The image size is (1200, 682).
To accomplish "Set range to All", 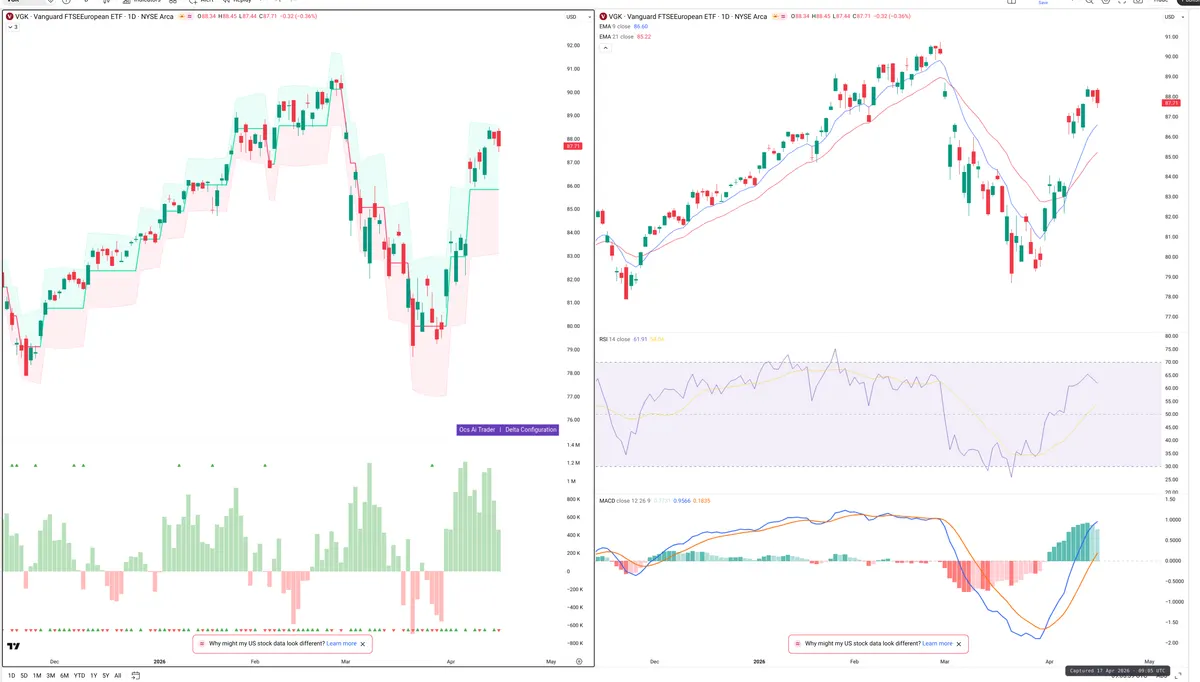I will (x=118, y=676).
